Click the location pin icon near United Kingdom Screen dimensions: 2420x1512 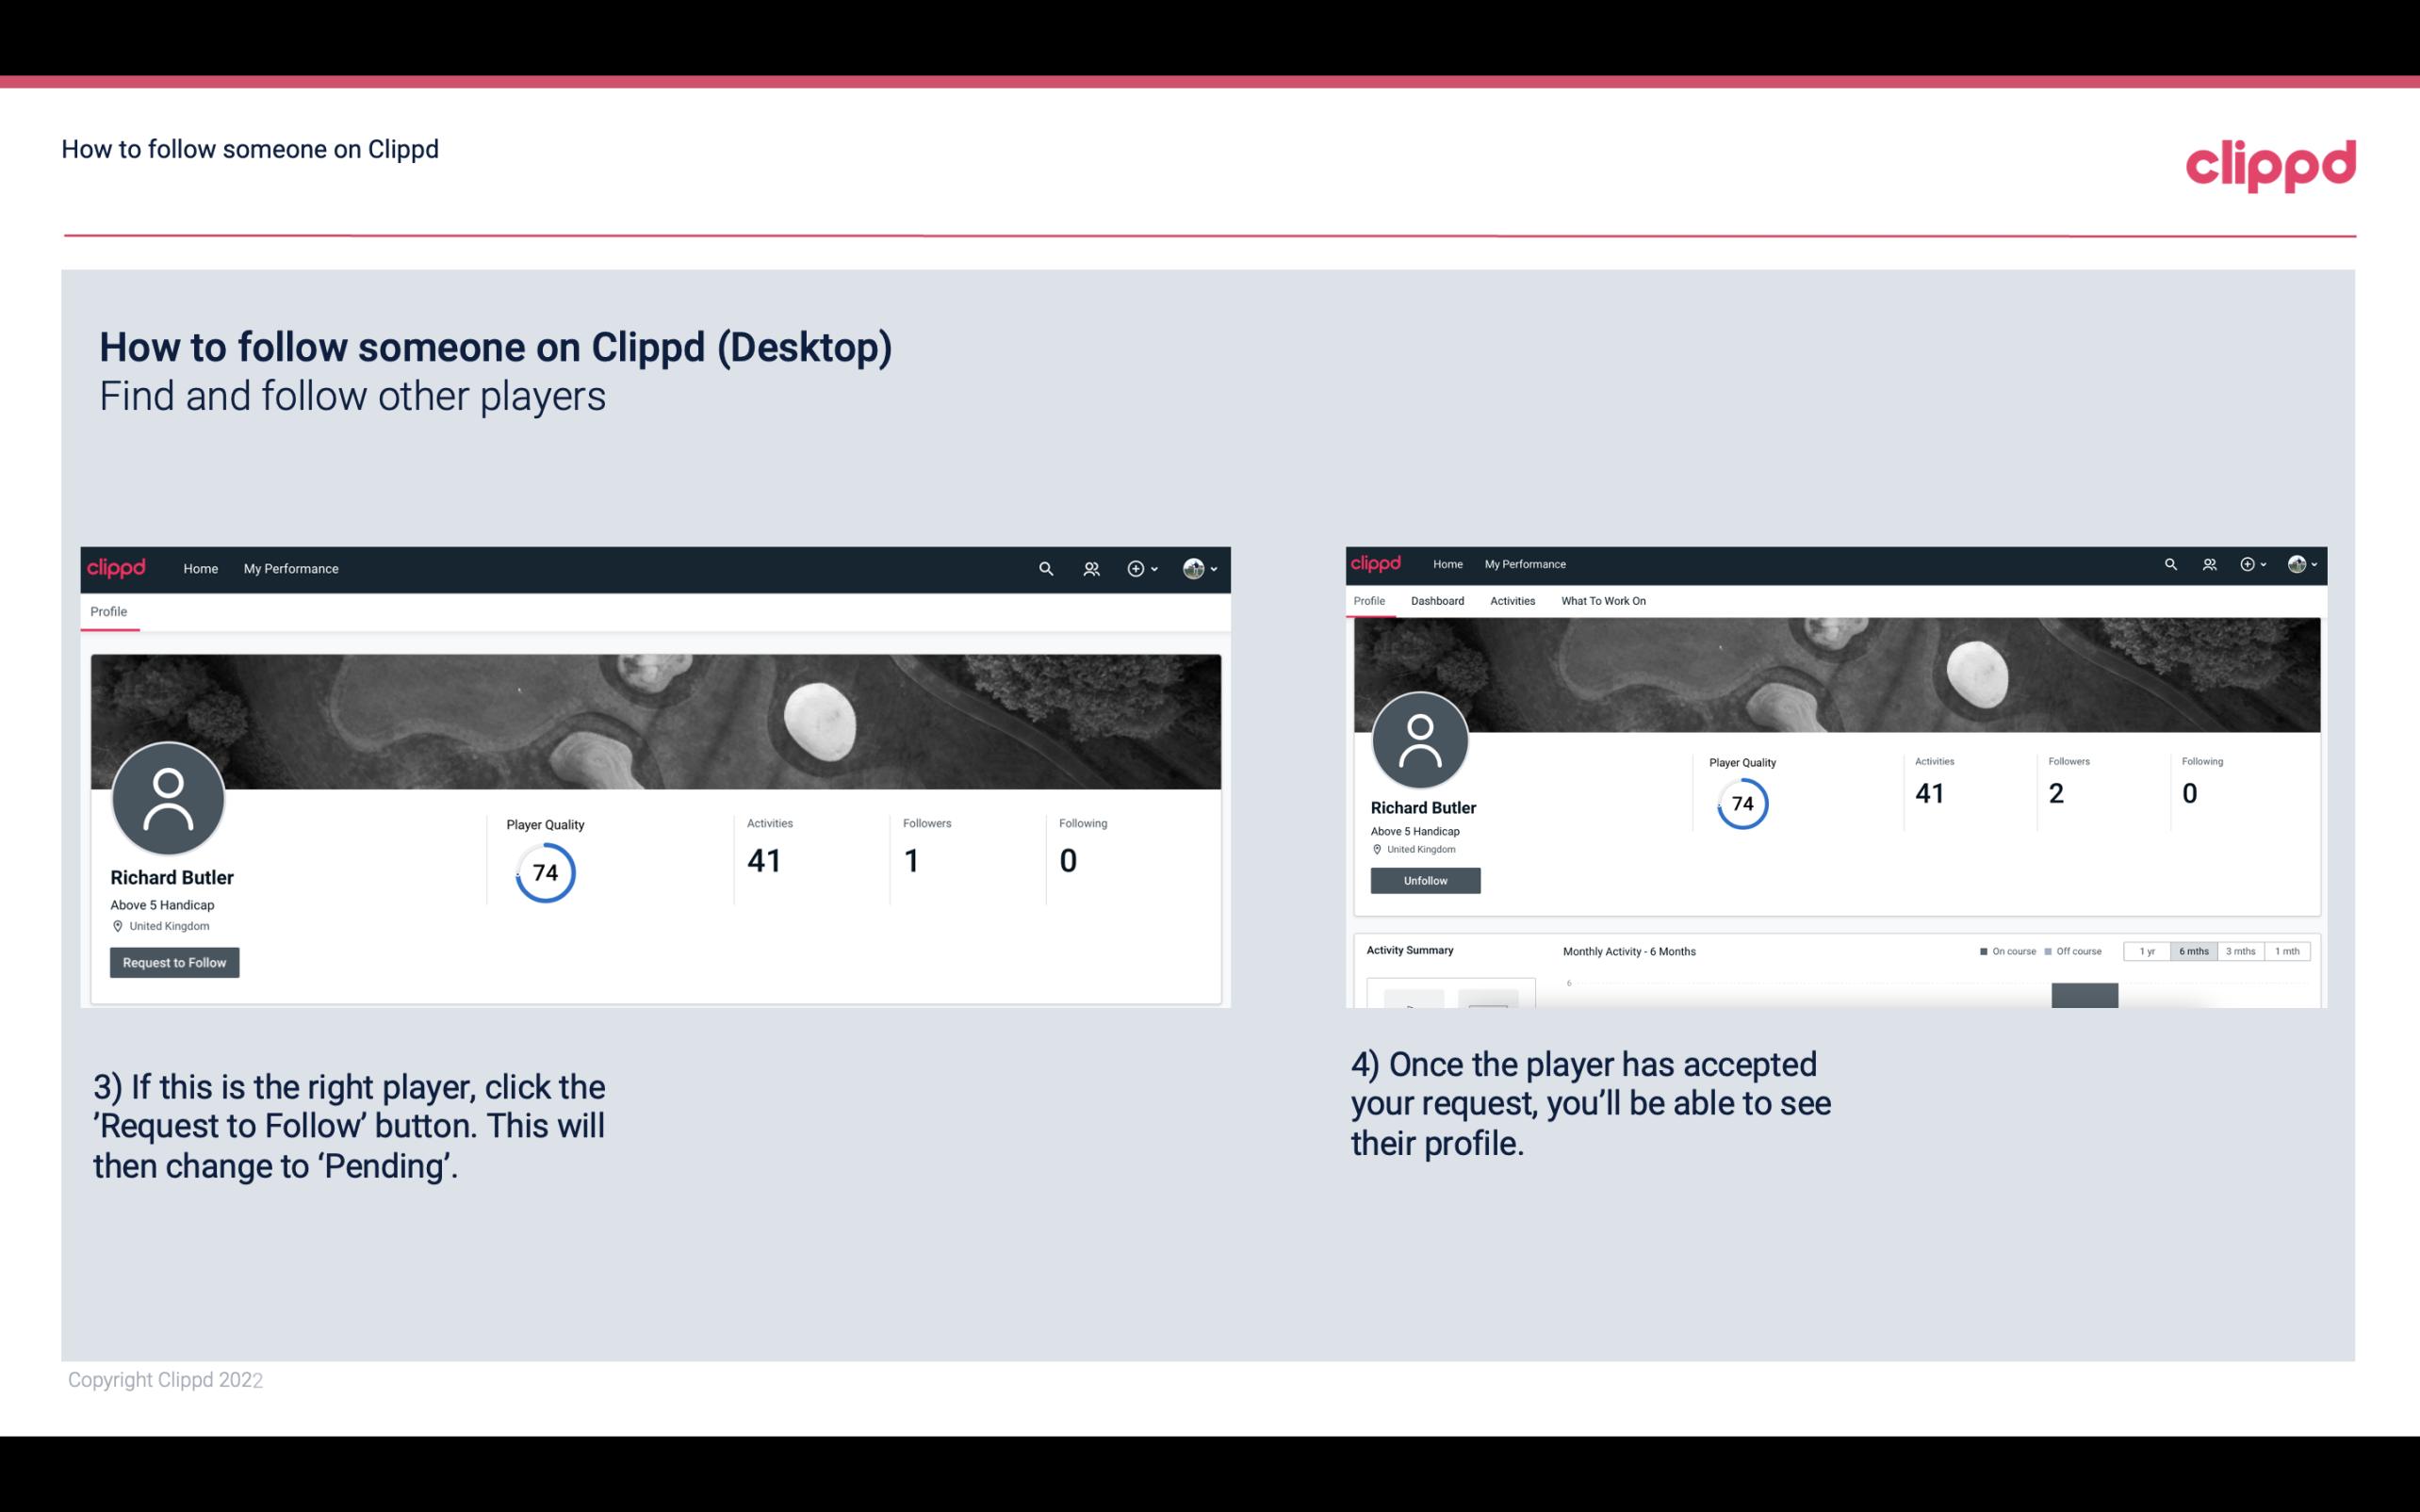(117, 925)
